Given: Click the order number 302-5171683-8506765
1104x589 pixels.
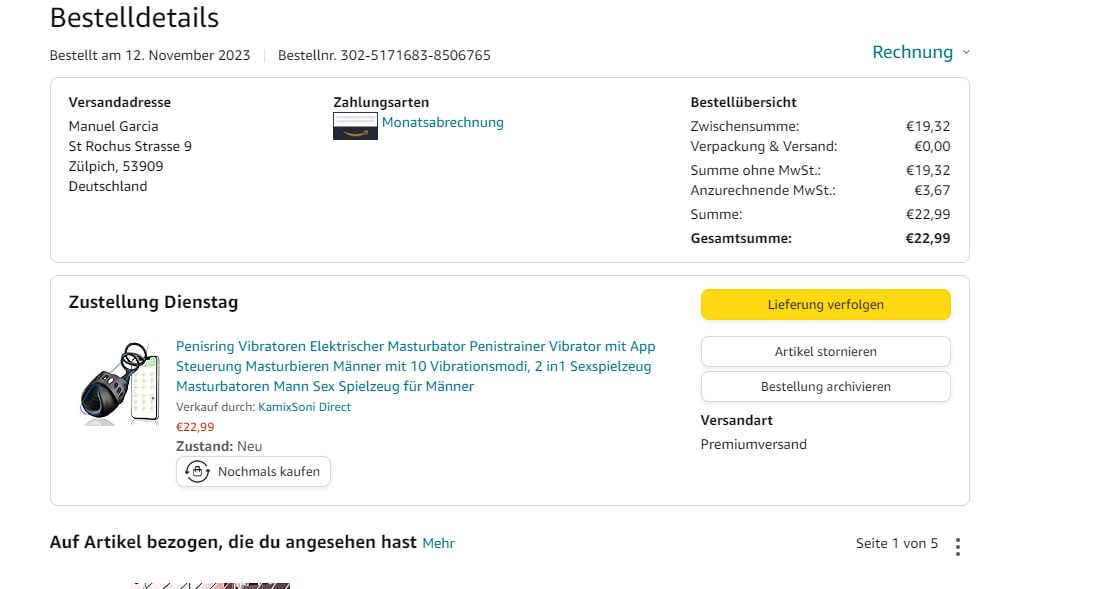Looking at the screenshot, I should (x=415, y=55).
